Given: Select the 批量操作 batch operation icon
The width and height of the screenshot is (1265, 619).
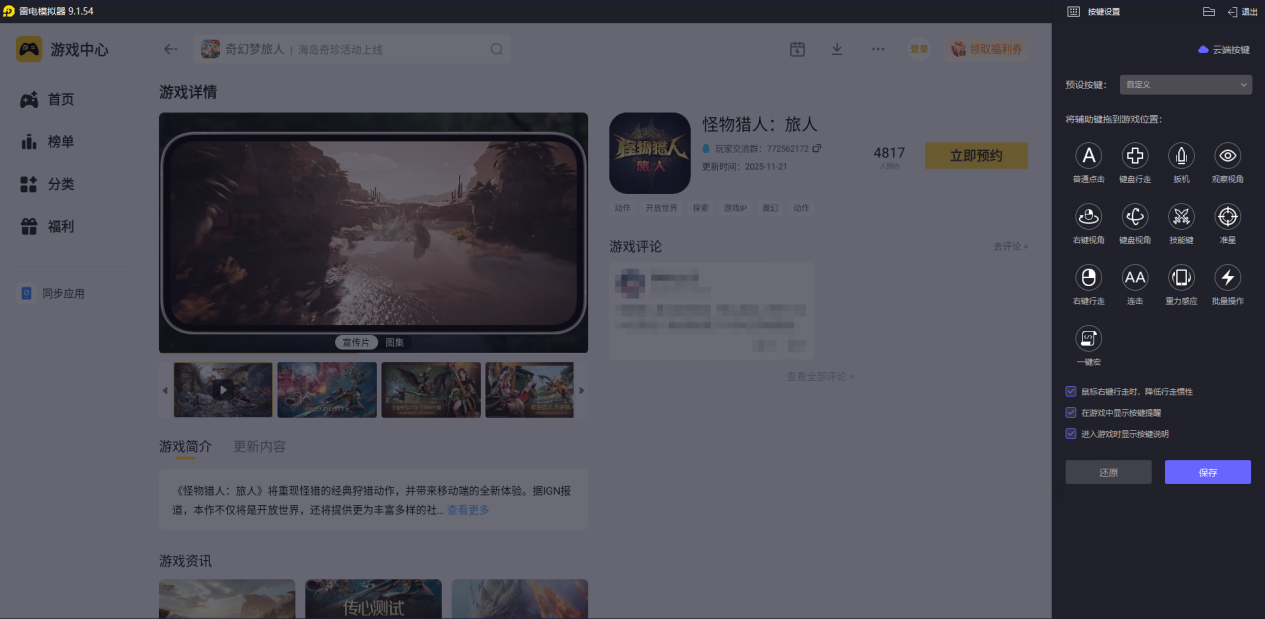Looking at the screenshot, I should [1227, 278].
